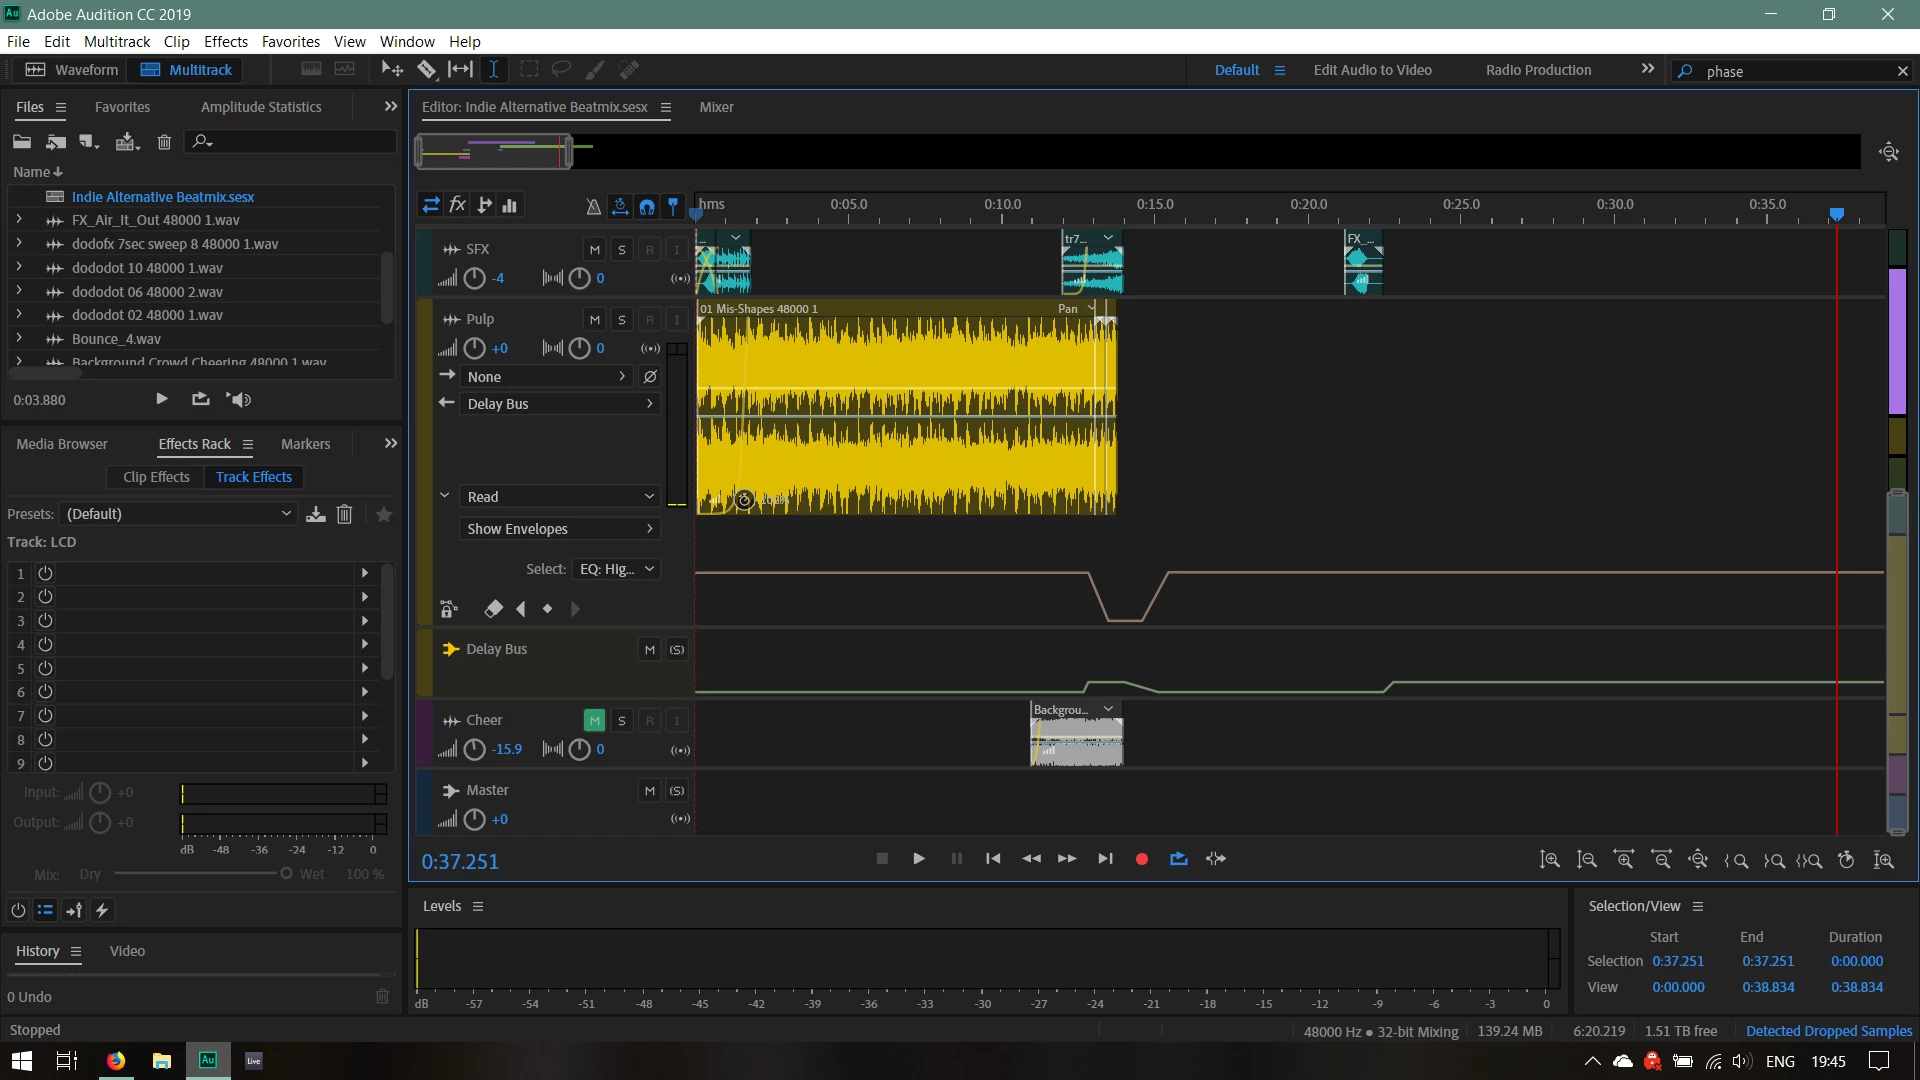Toggle the metronome icon above tracks
Screen dimensions: 1920x1080
593,206
